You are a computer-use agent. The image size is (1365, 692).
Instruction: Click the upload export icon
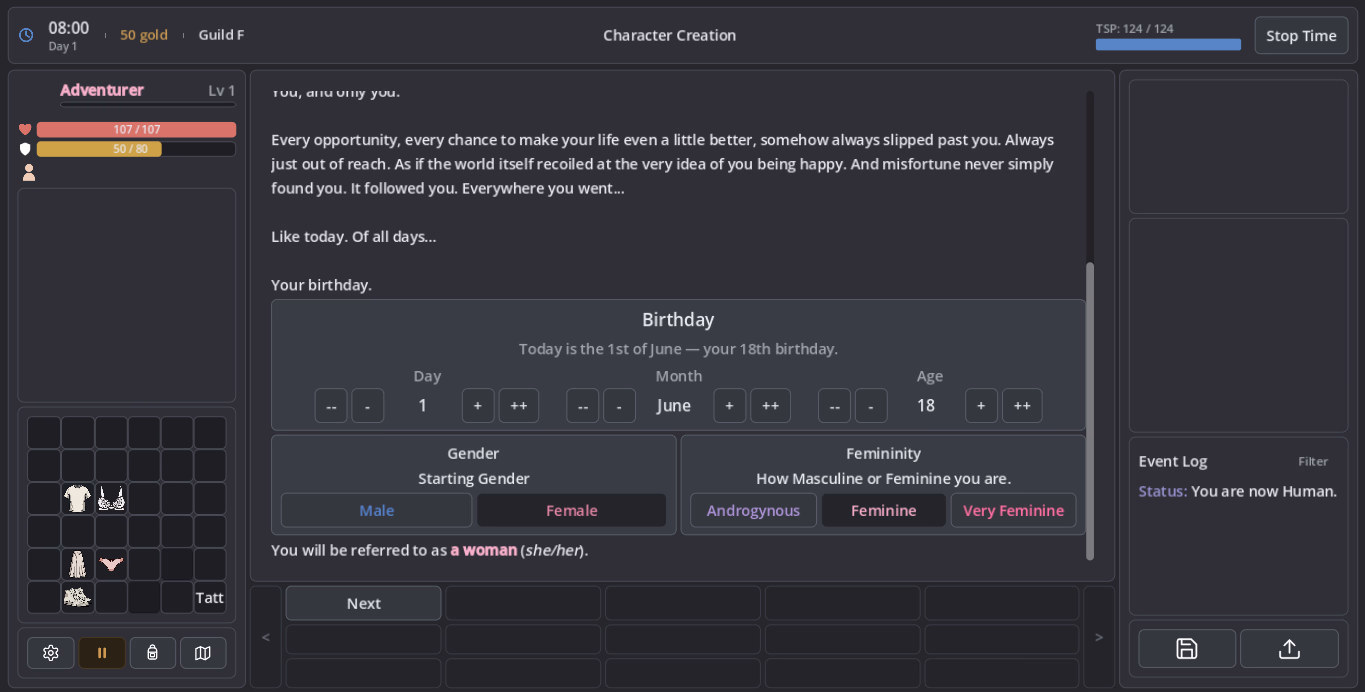[x=1289, y=649]
